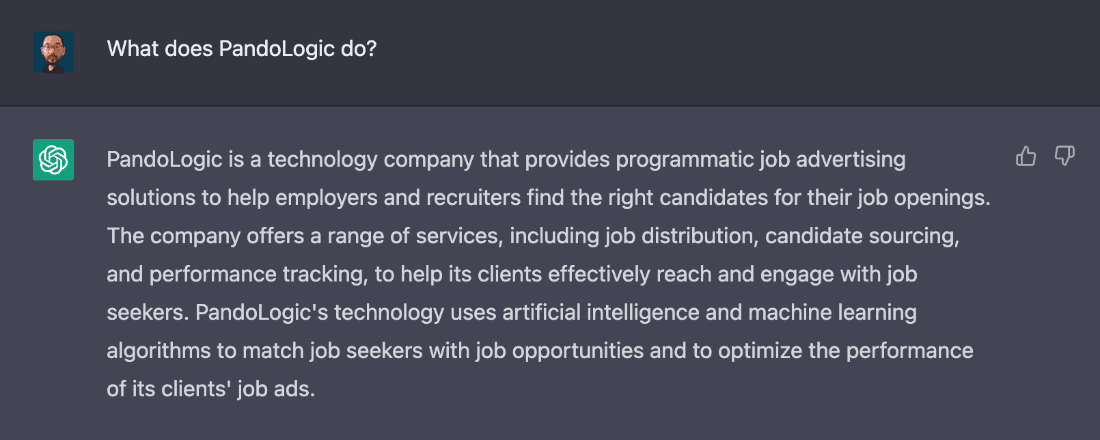This screenshot has width=1100, height=440.
Task: Click the final line ending "job ads."
Action: point(211,389)
